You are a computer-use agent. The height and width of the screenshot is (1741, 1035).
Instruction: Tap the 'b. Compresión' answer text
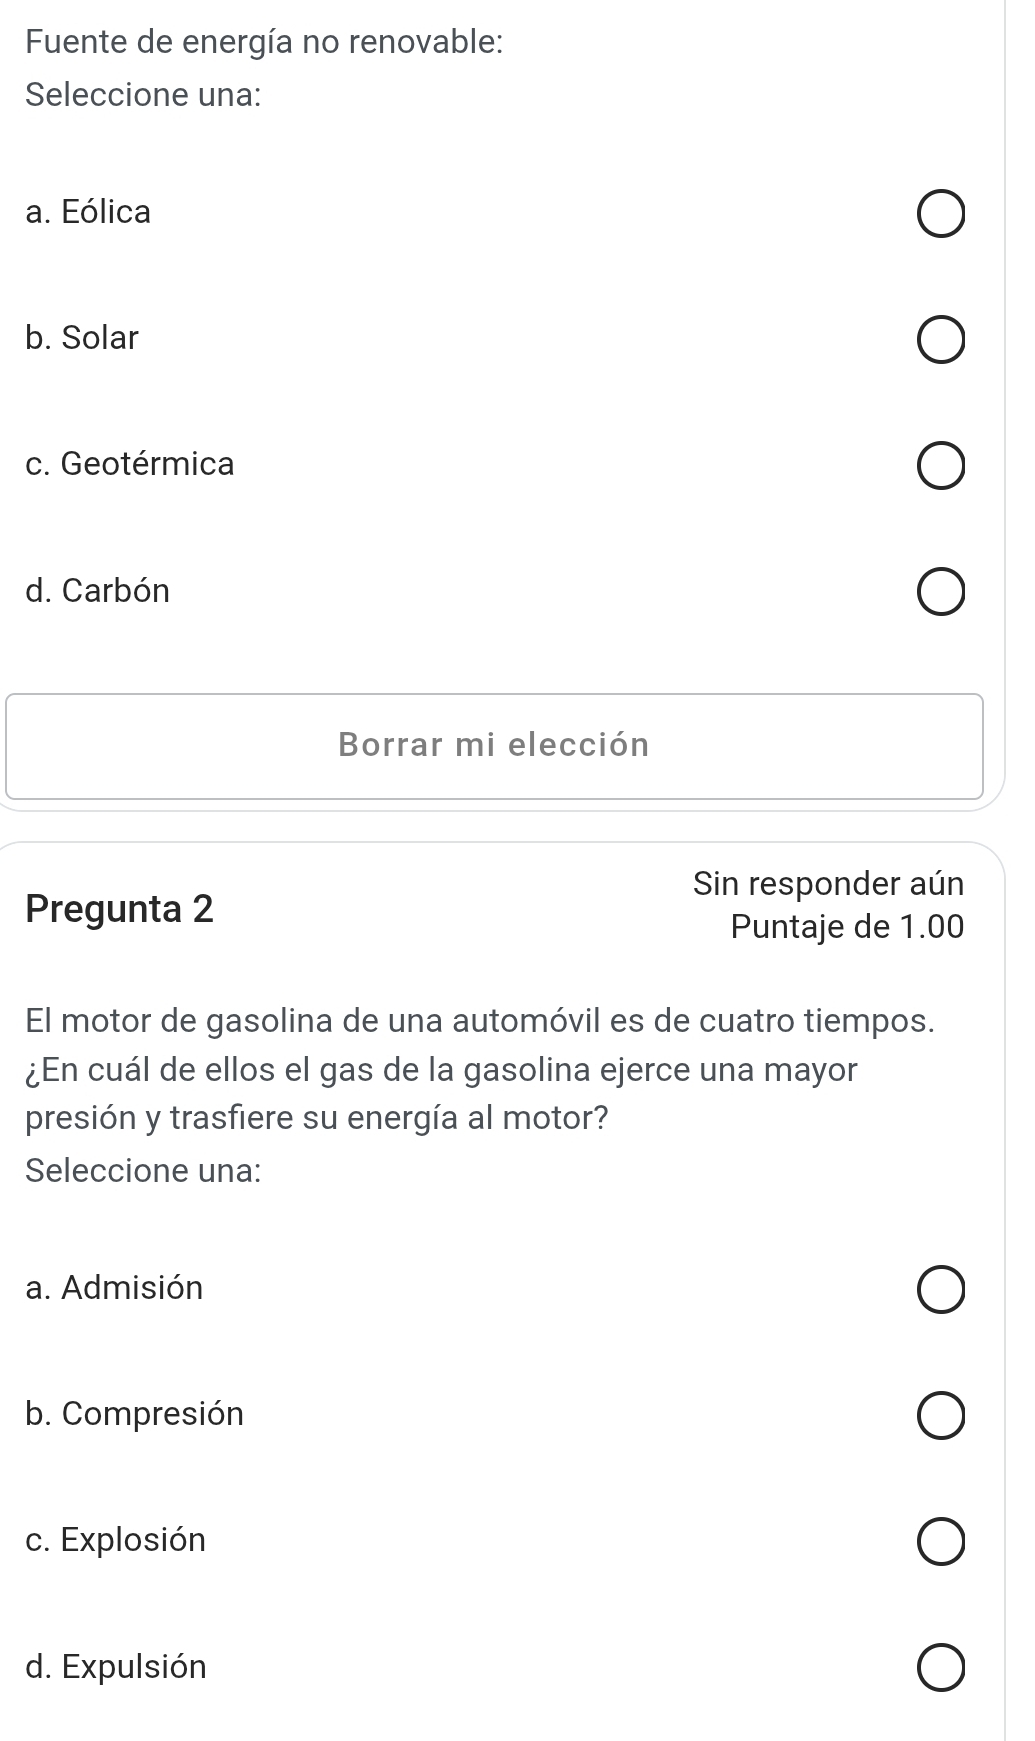click(x=135, y=1413)
